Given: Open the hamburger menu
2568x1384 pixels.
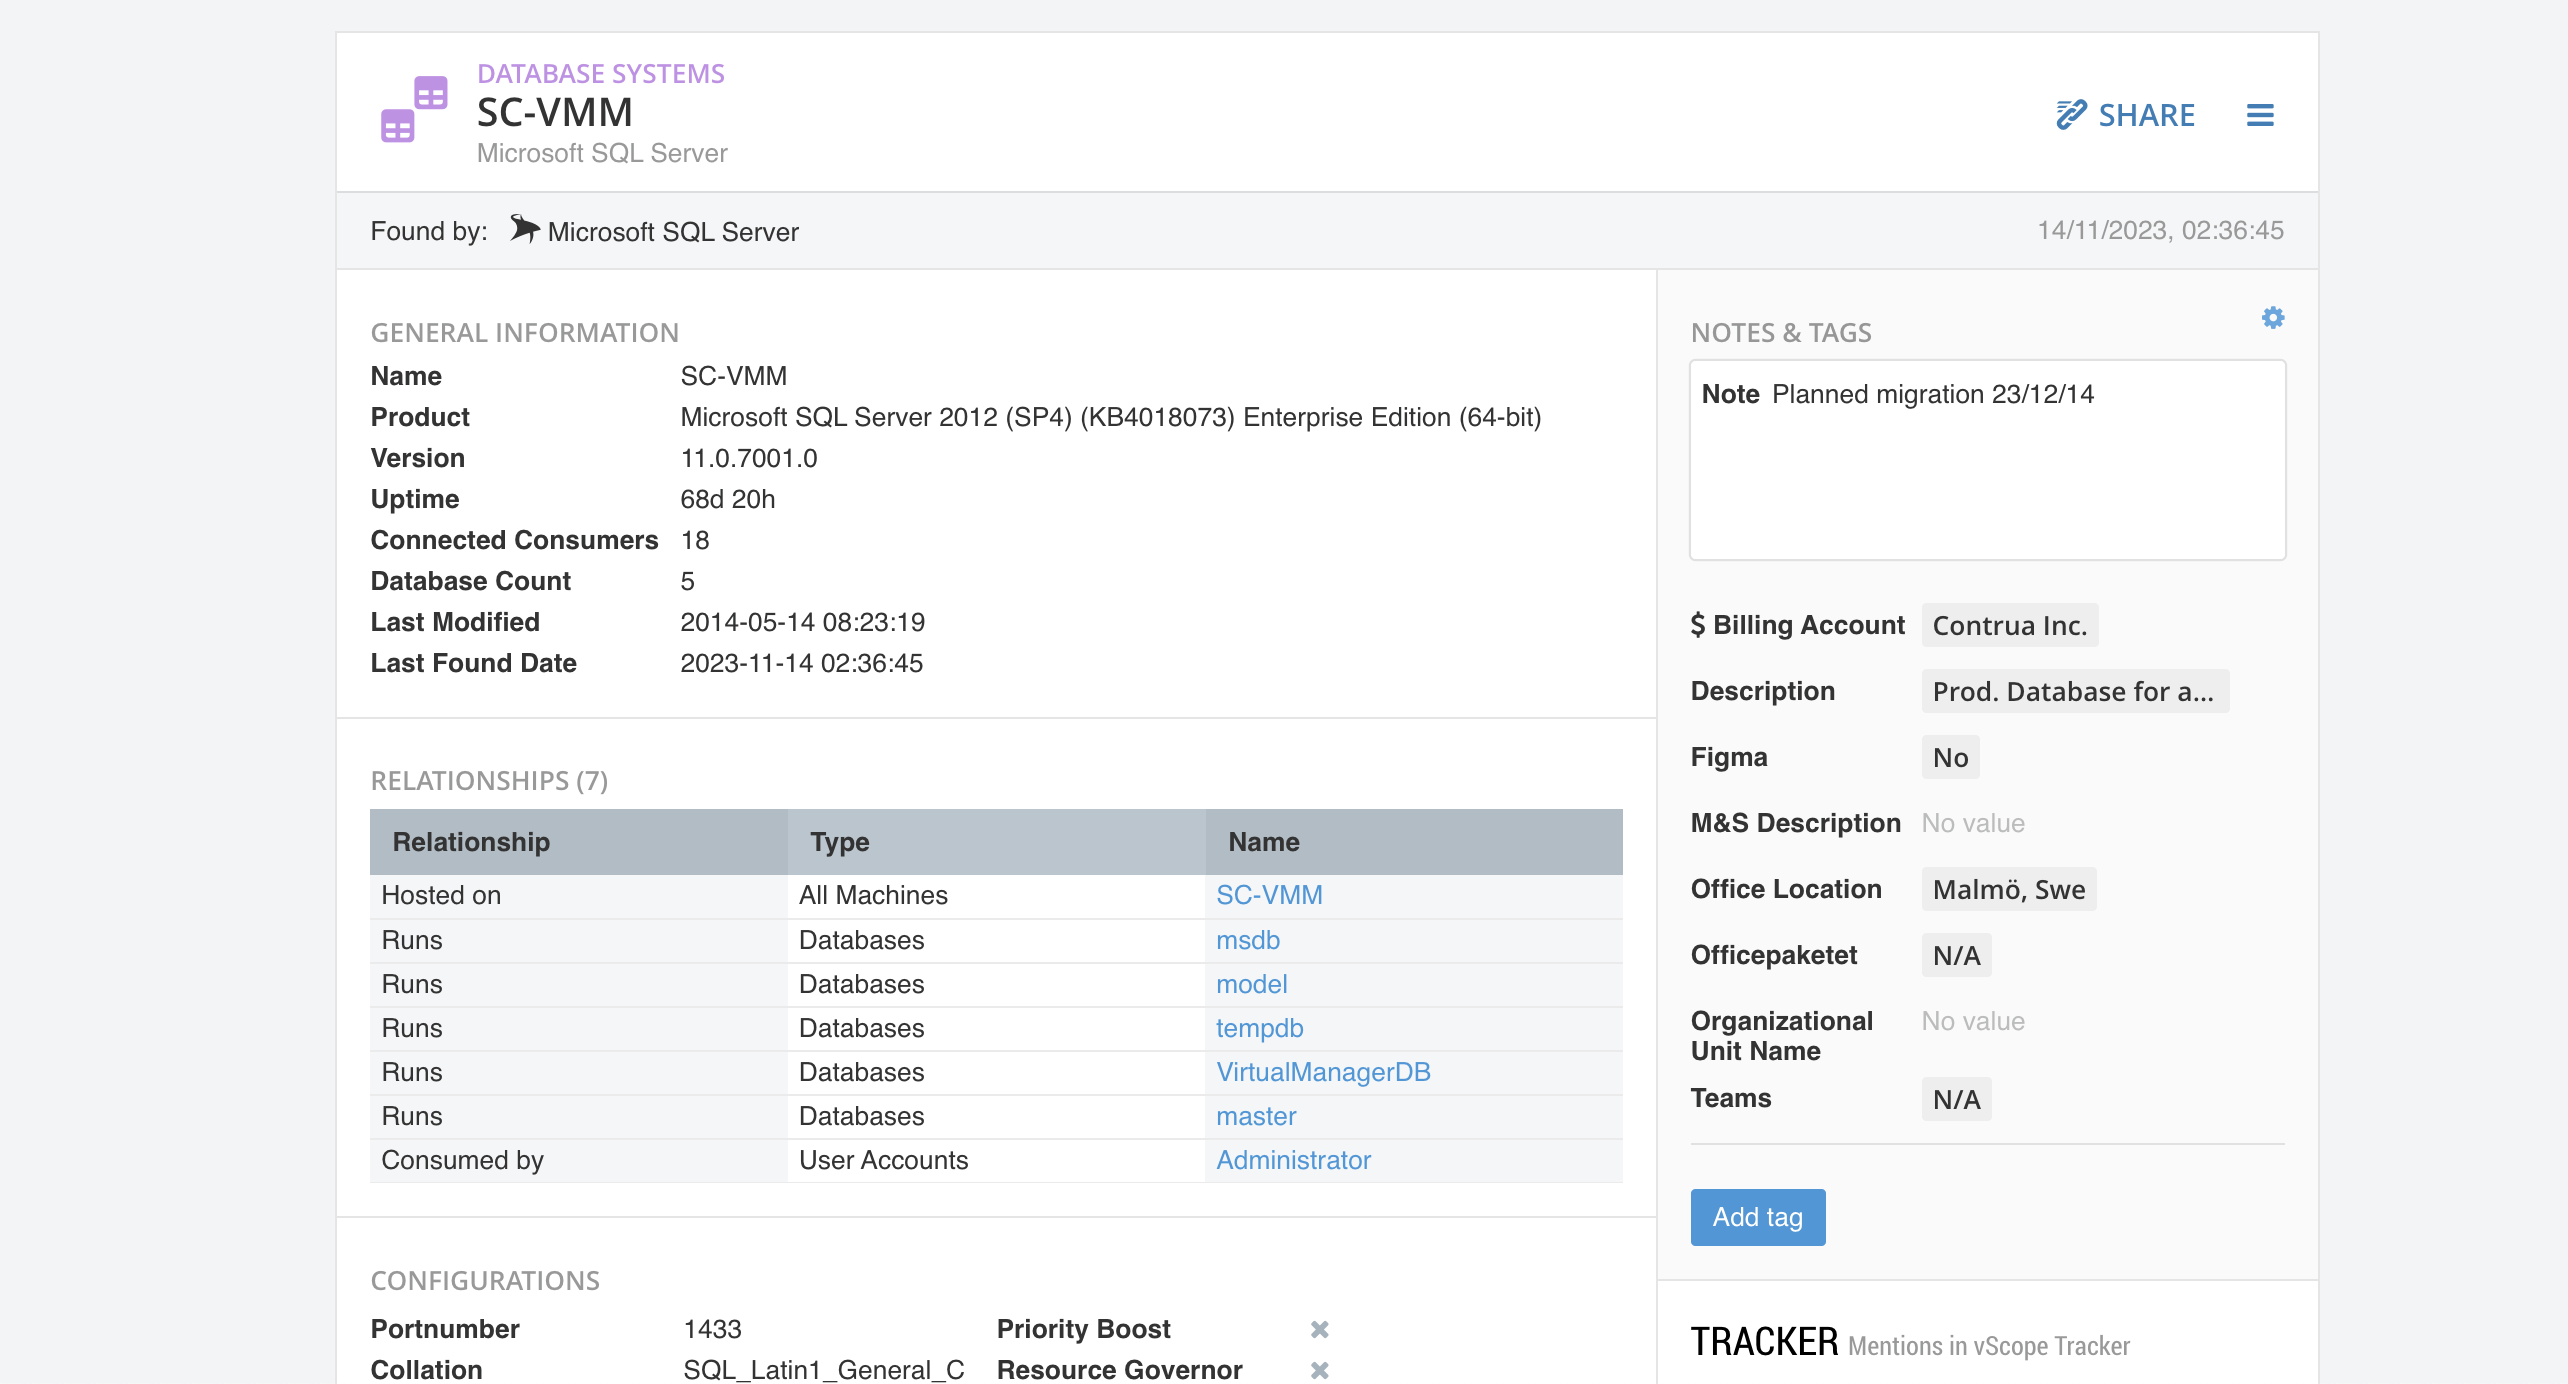Looking at the screenshot, I should tap(2260, 115).
